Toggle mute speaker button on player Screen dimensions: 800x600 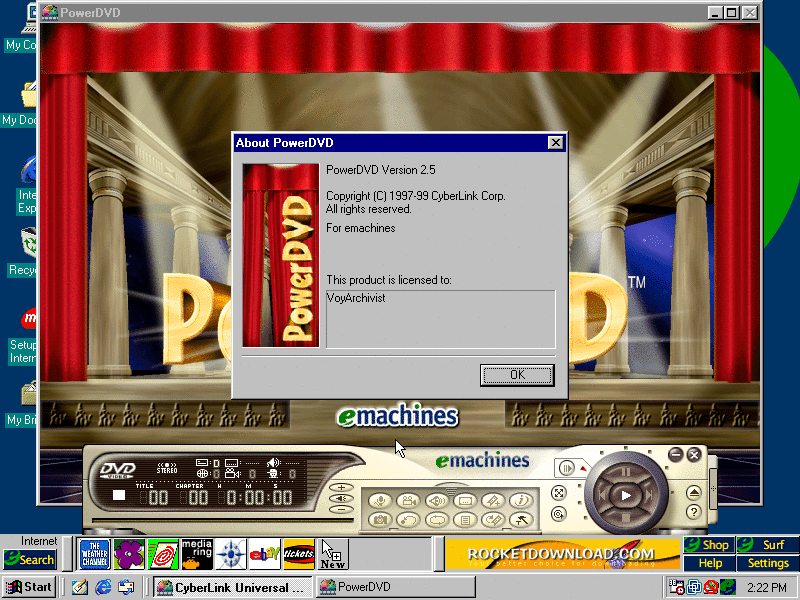[342, 498]
